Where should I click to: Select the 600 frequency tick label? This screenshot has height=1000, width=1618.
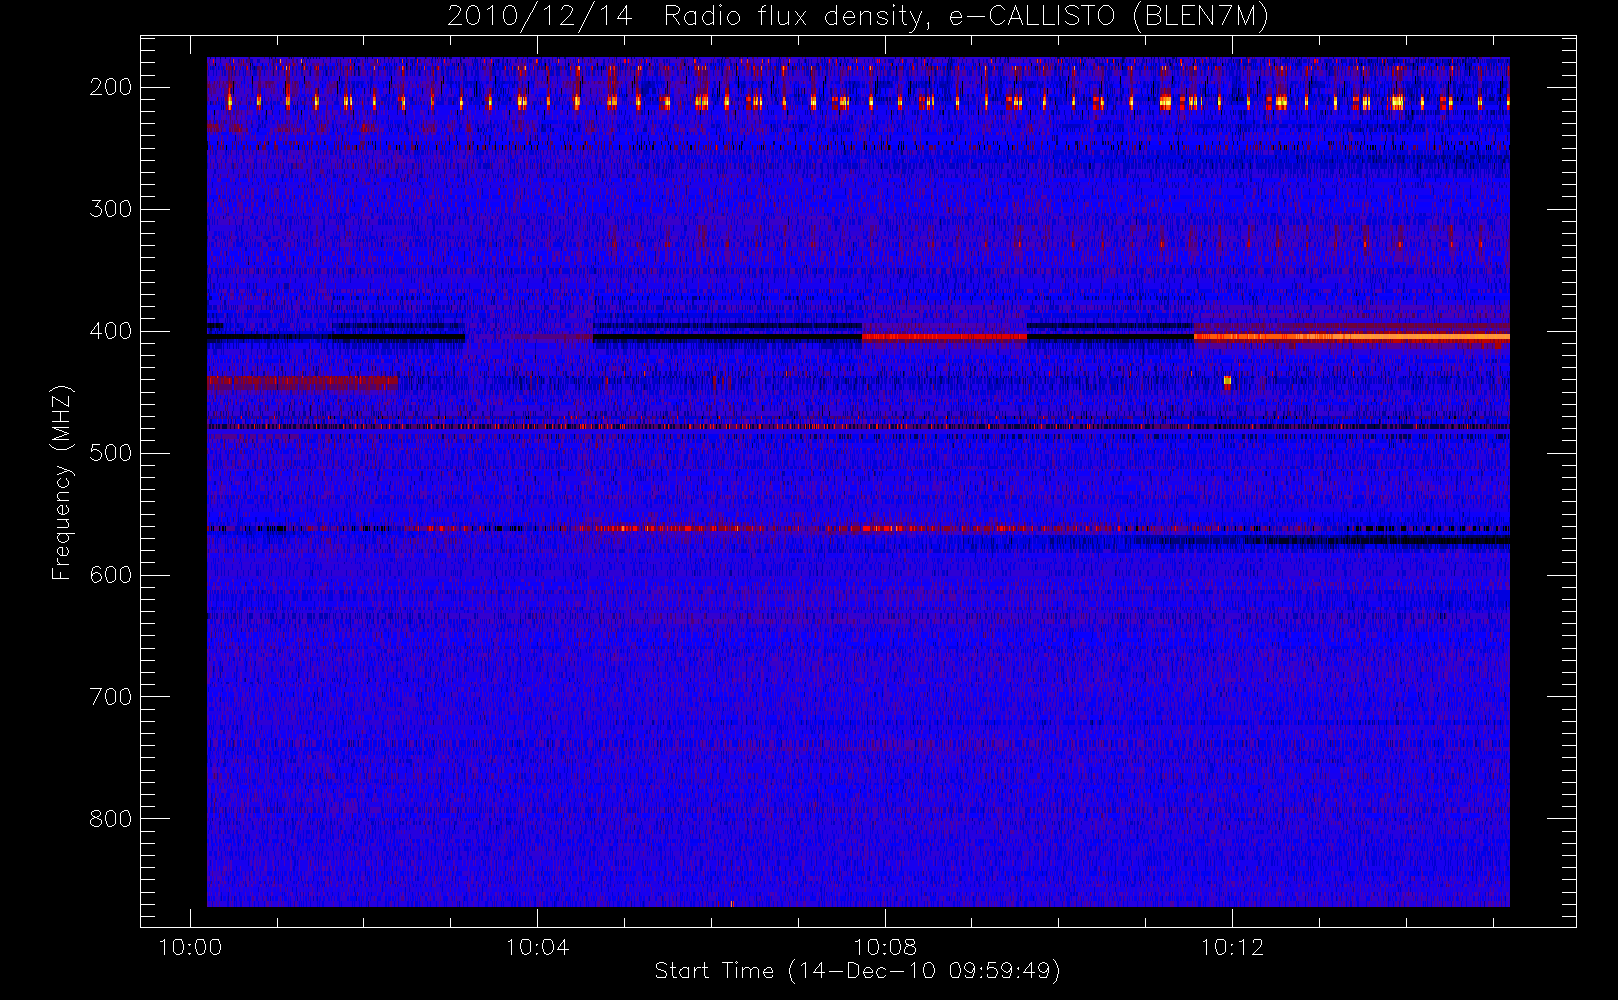(111, 575)
